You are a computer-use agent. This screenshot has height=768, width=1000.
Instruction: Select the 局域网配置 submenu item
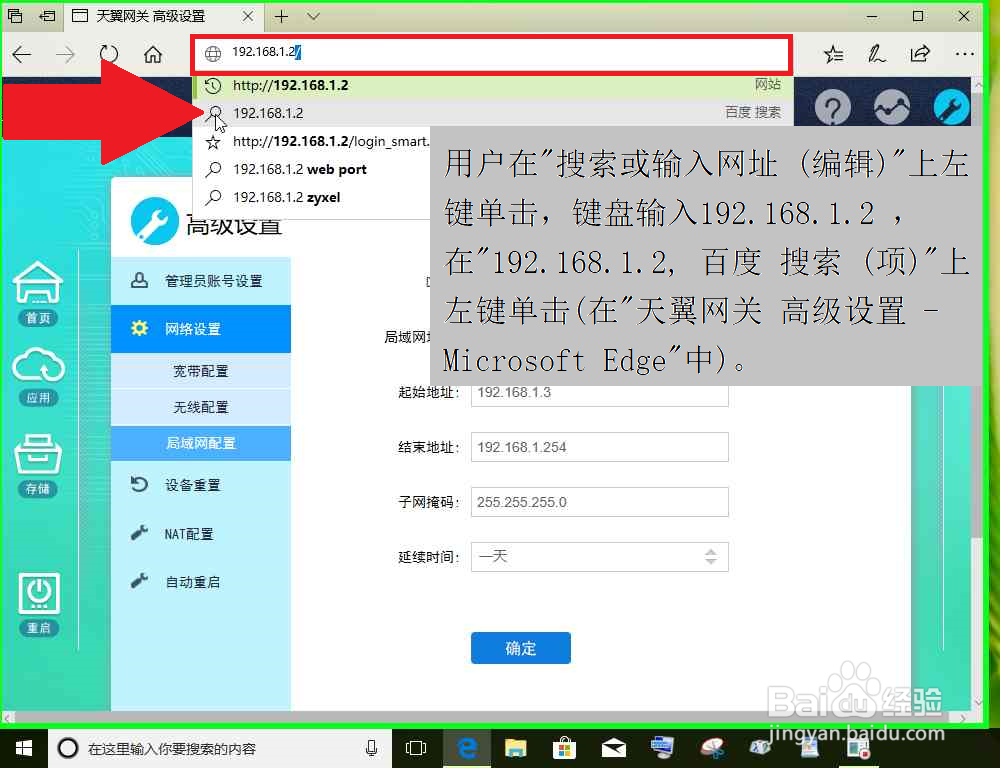[201, 443]
